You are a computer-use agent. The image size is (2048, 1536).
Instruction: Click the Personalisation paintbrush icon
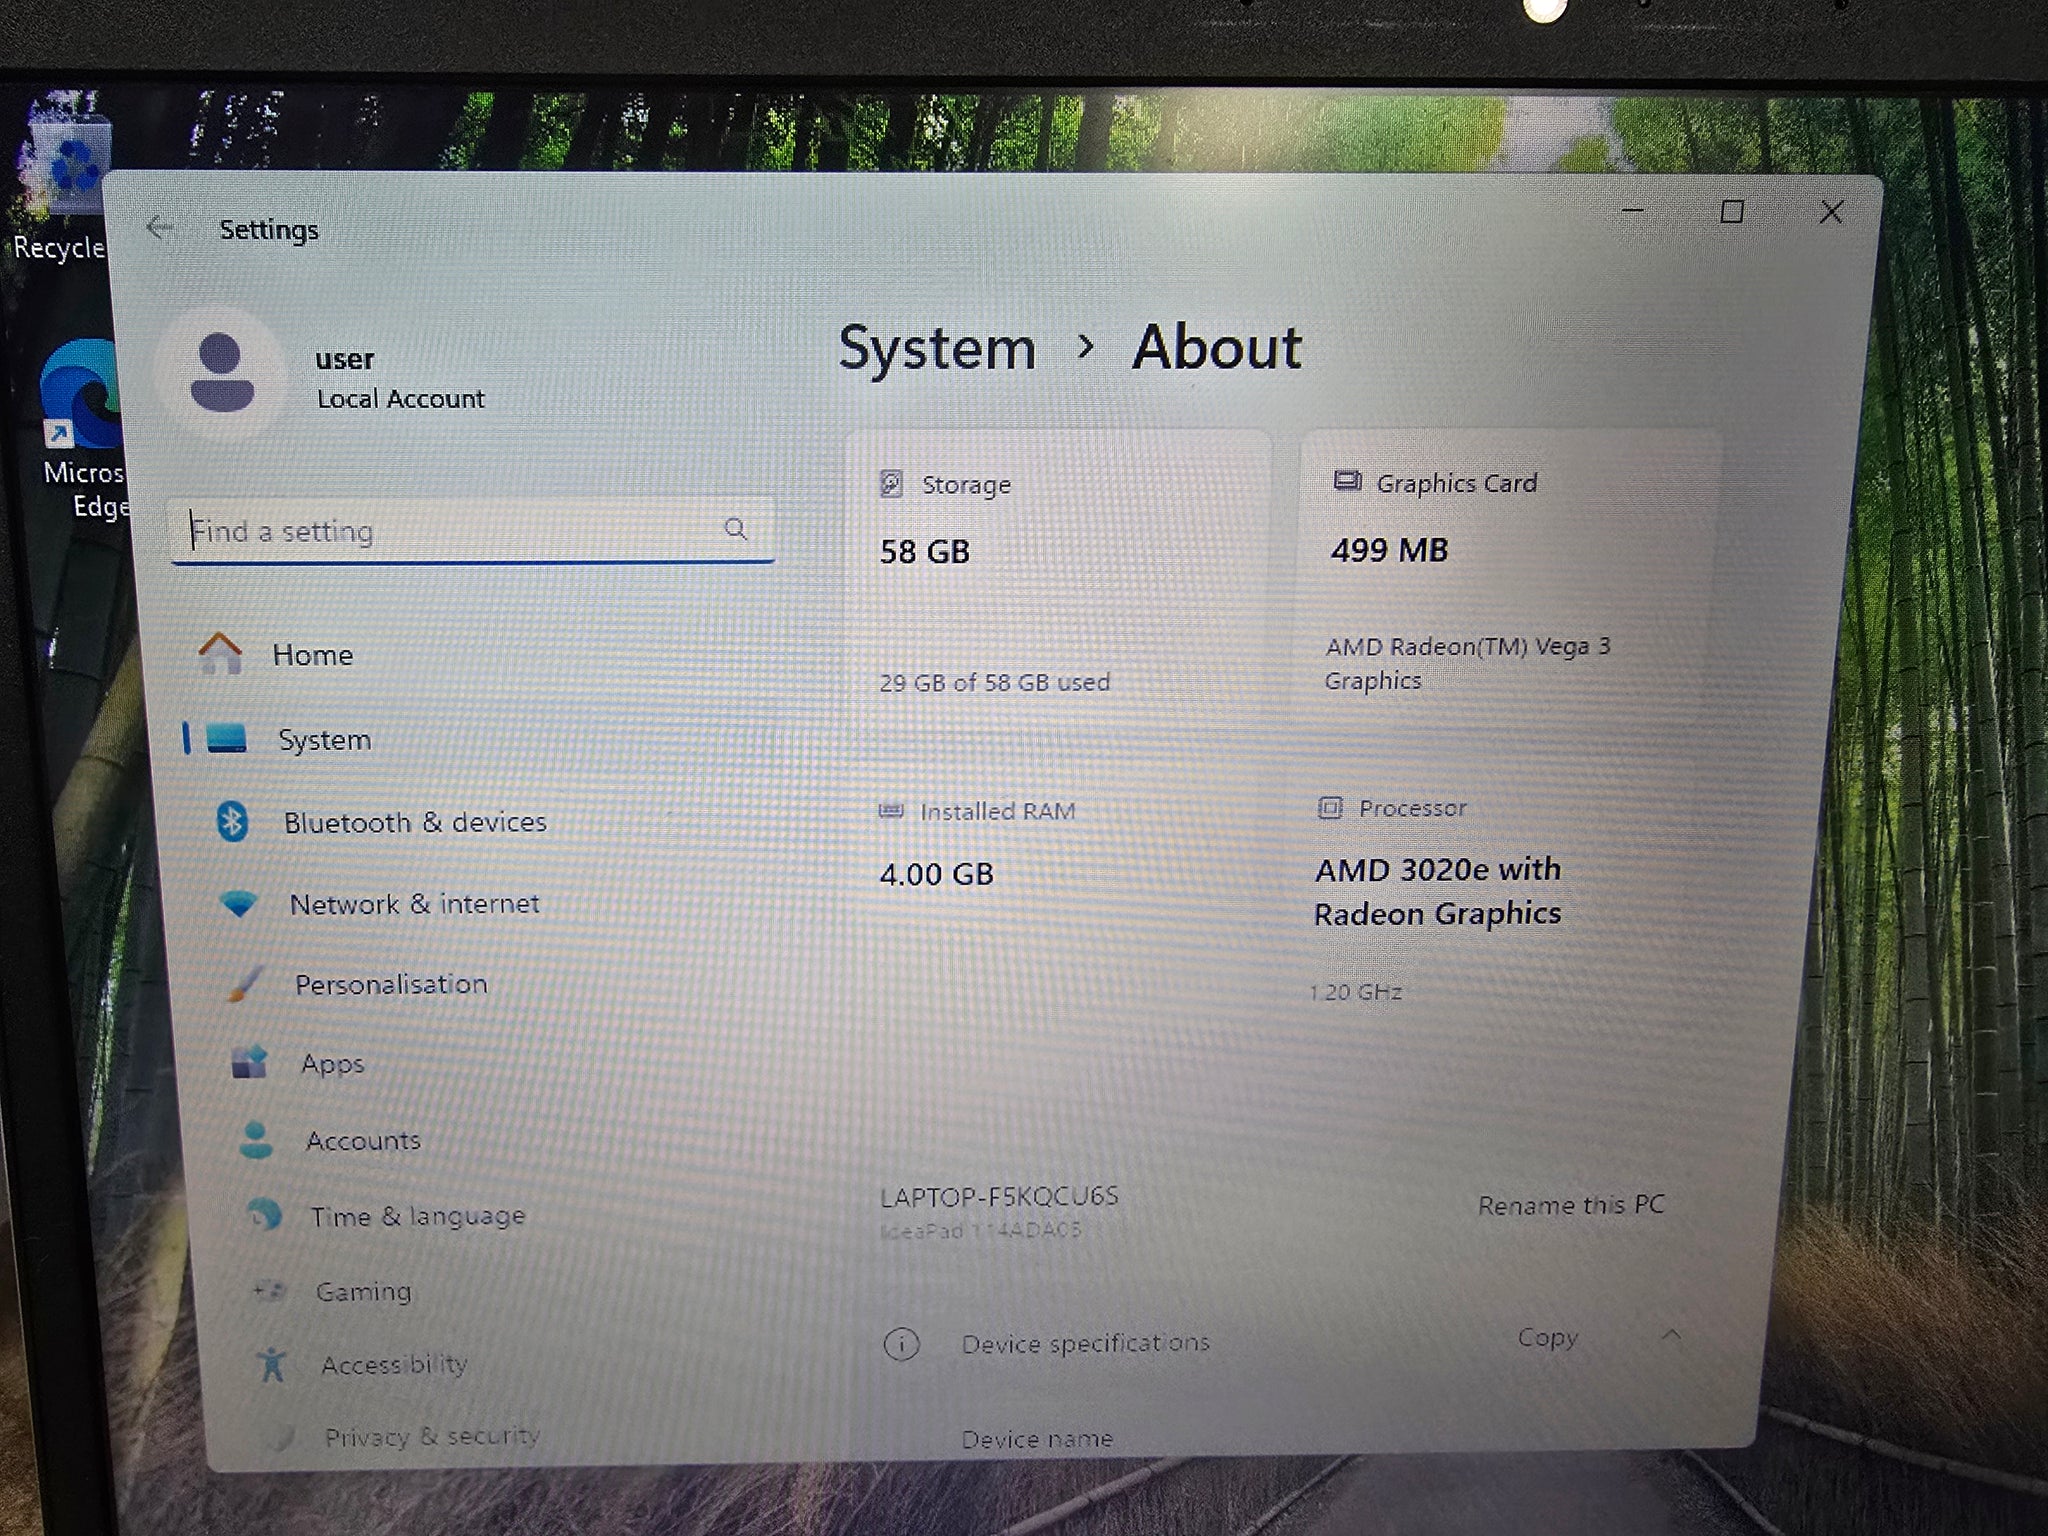[245, 984]
